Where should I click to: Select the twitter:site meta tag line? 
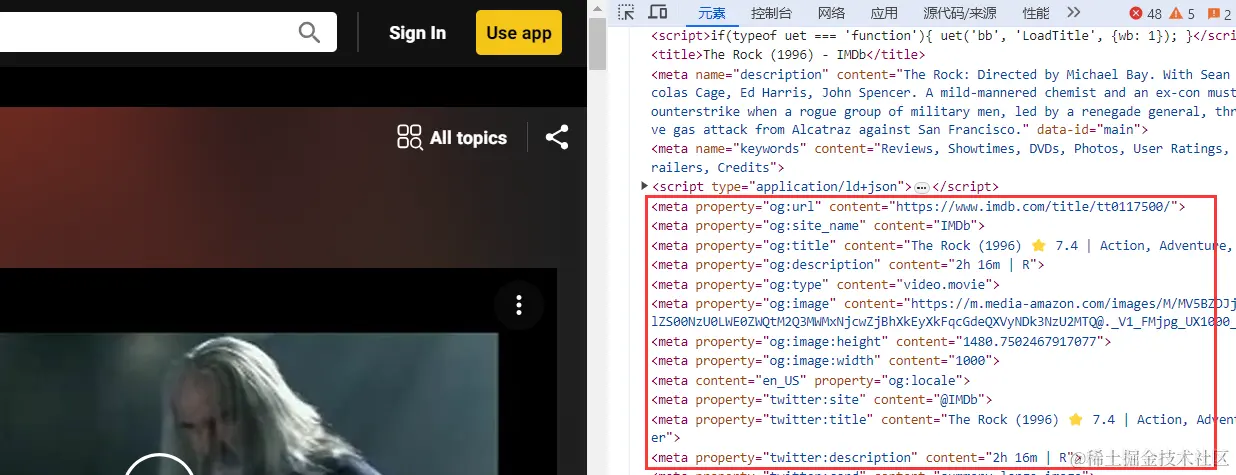(x=821, y=400)
